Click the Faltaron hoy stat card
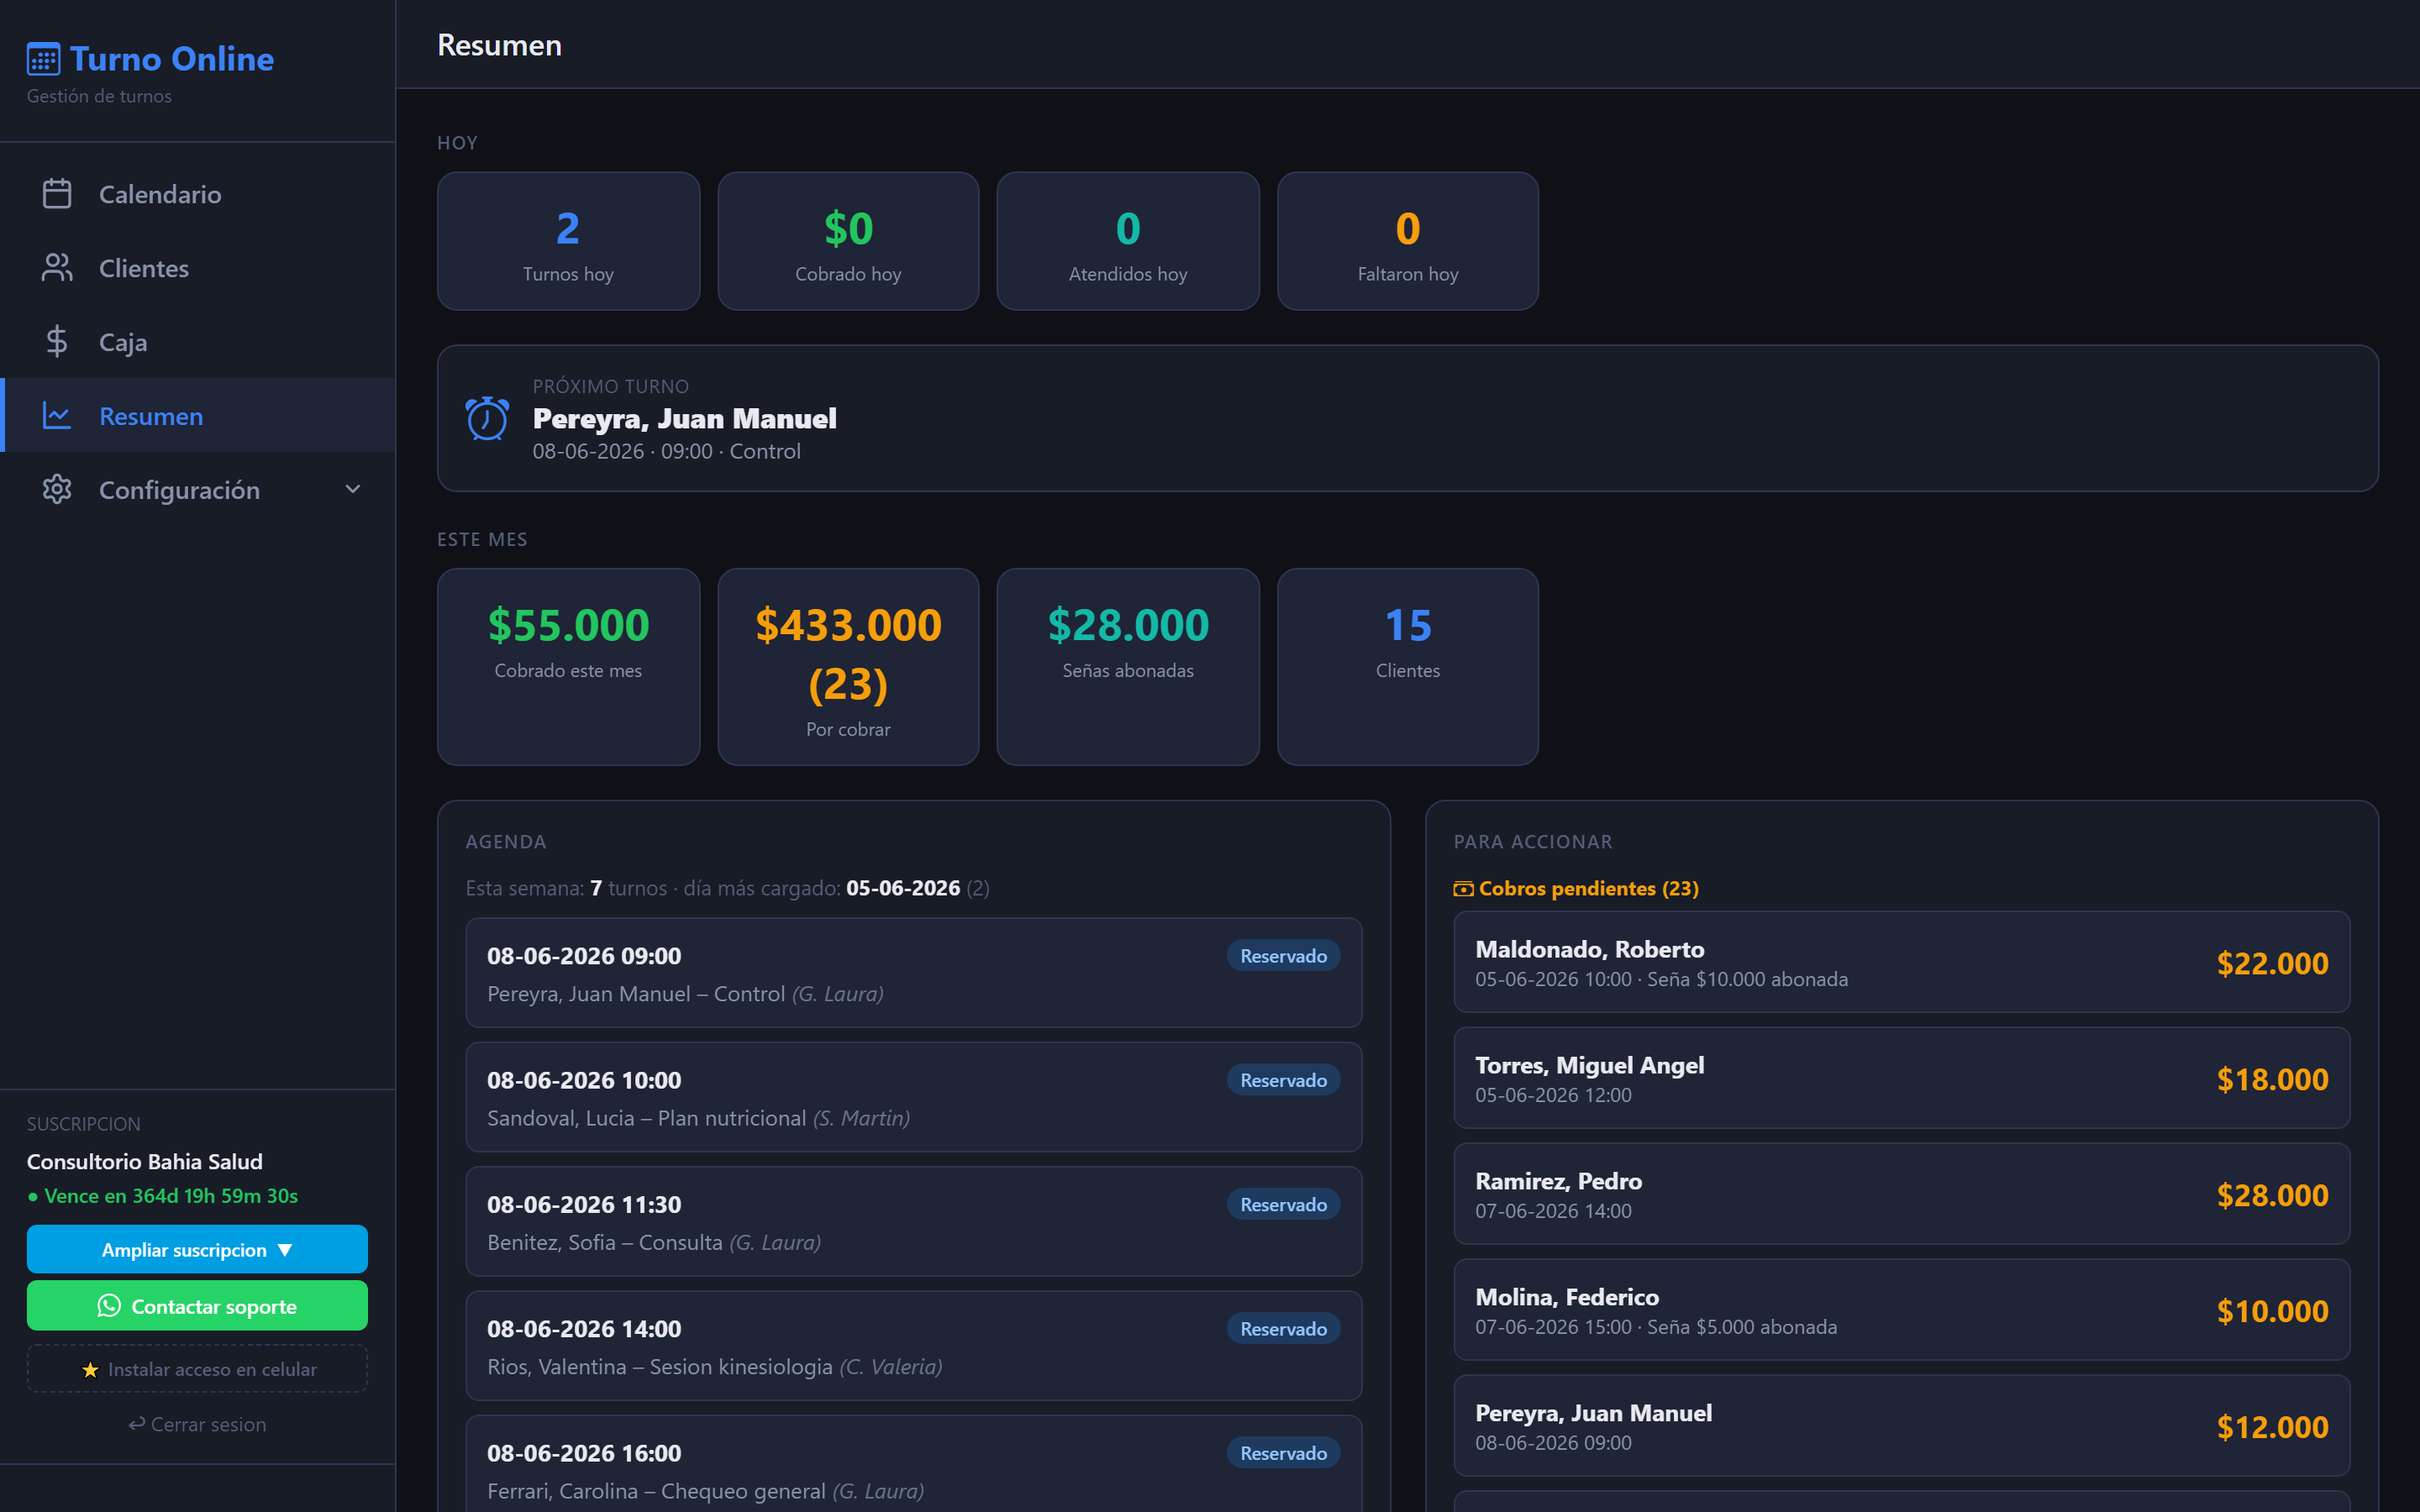This screenshot has width=2420, height=1512. pos(1408,241)
